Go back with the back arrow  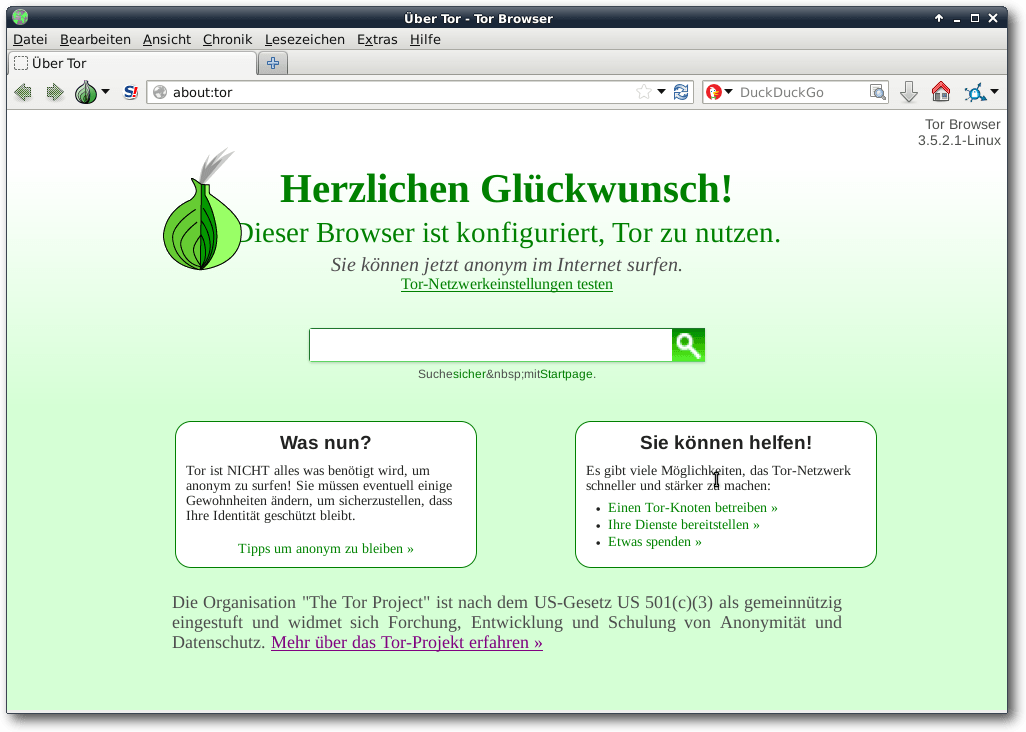[23, 92]
